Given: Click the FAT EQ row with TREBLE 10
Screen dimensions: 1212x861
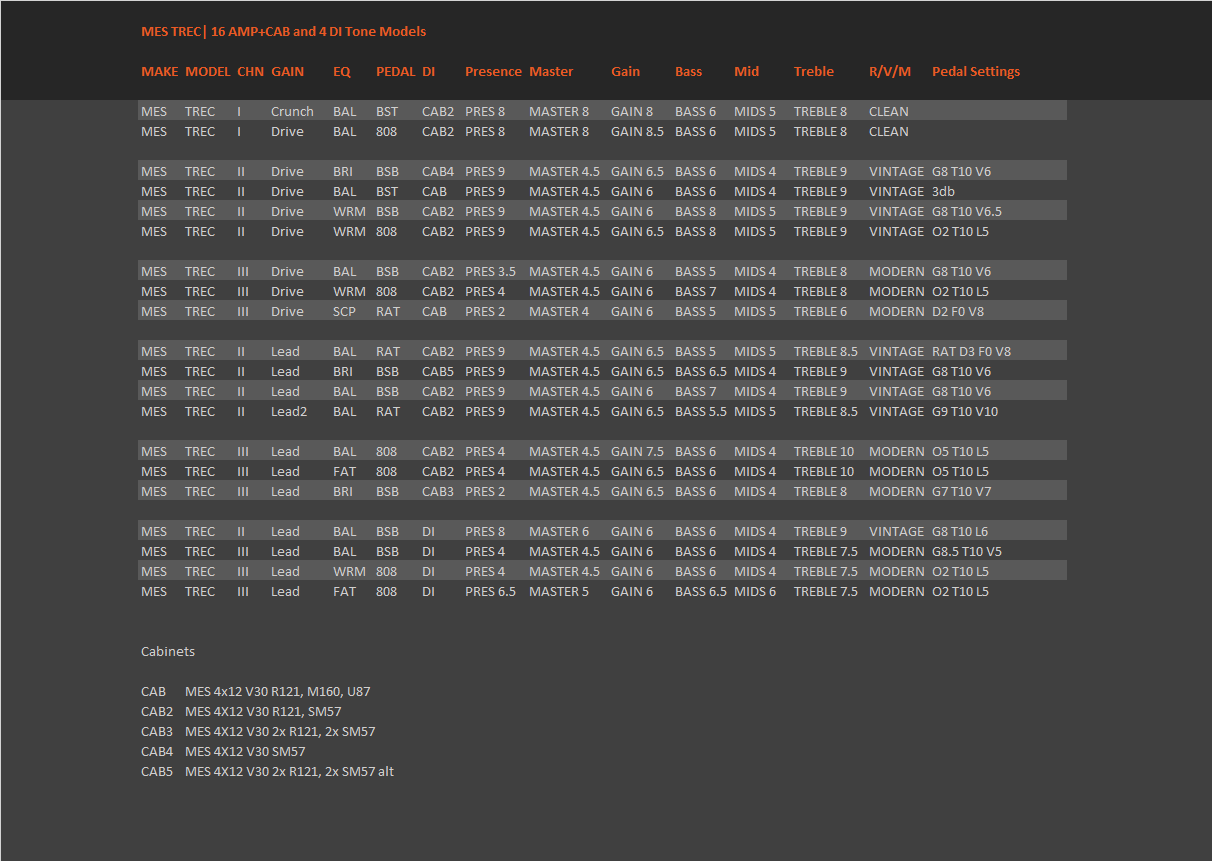Looking at the screenshot, I should [602, 471].
